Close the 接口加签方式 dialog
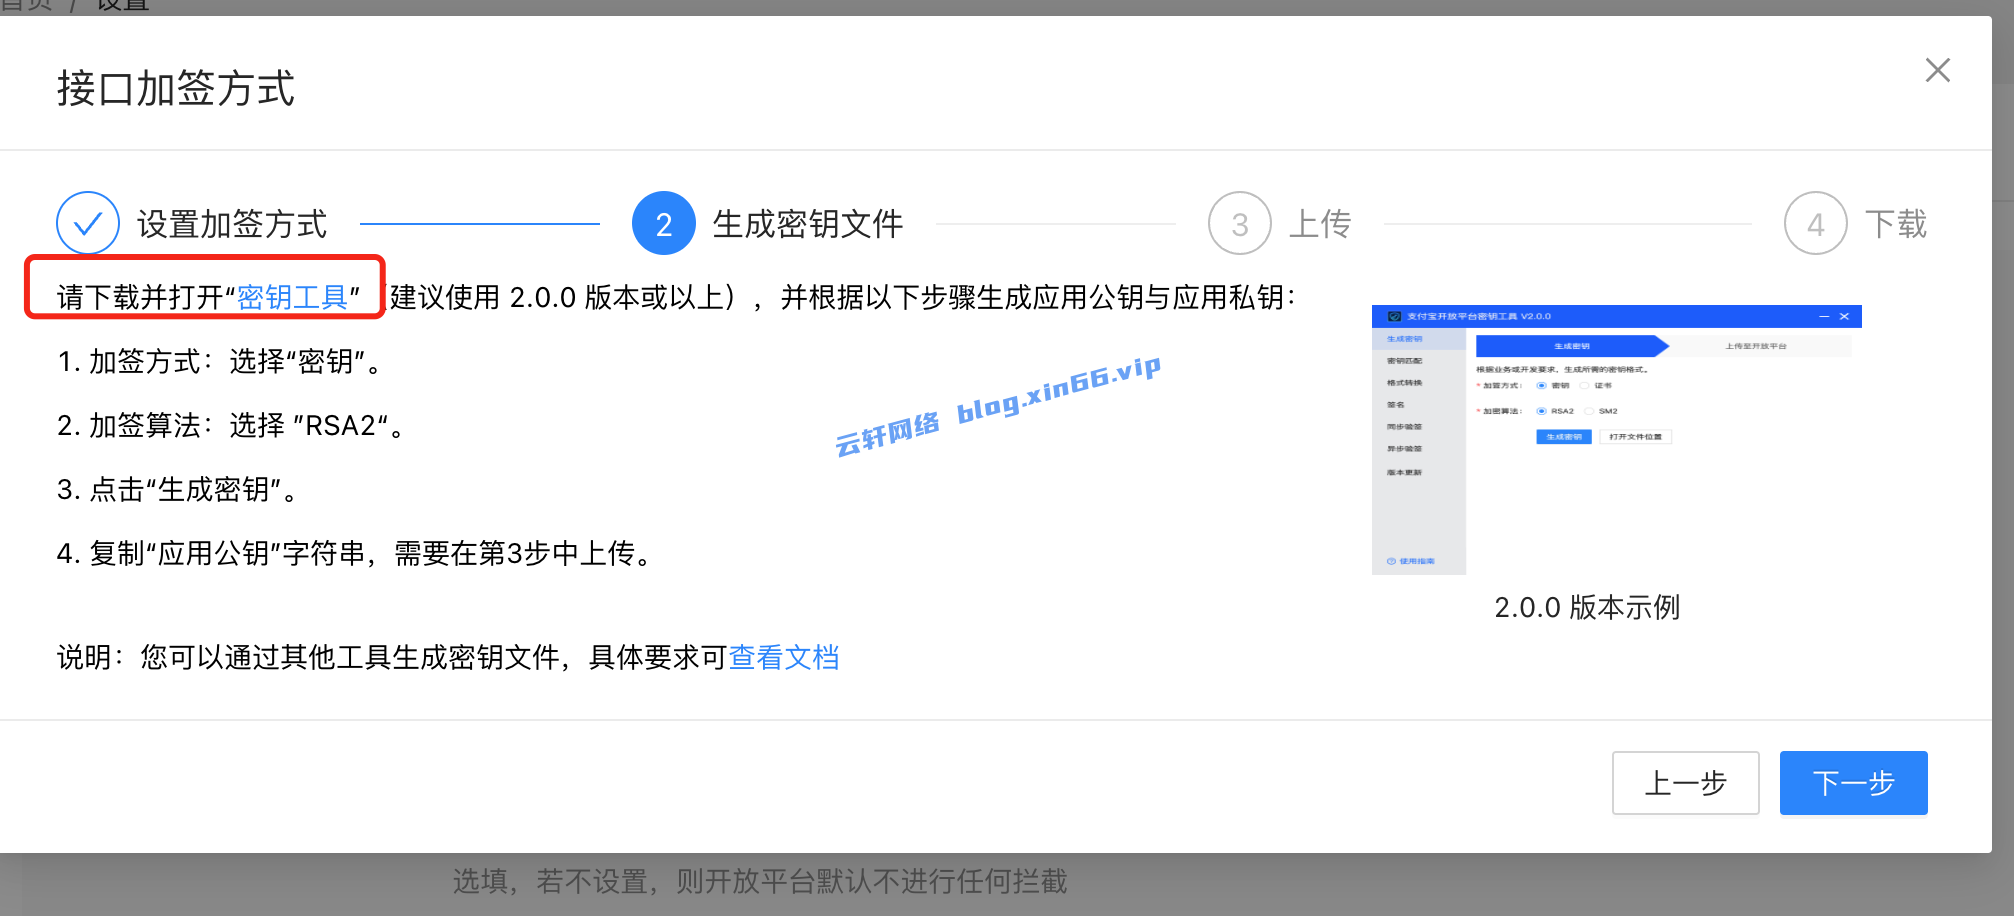Viewport: 2014px width, 916px height. pyautogui.click(x=1937, y=70)
